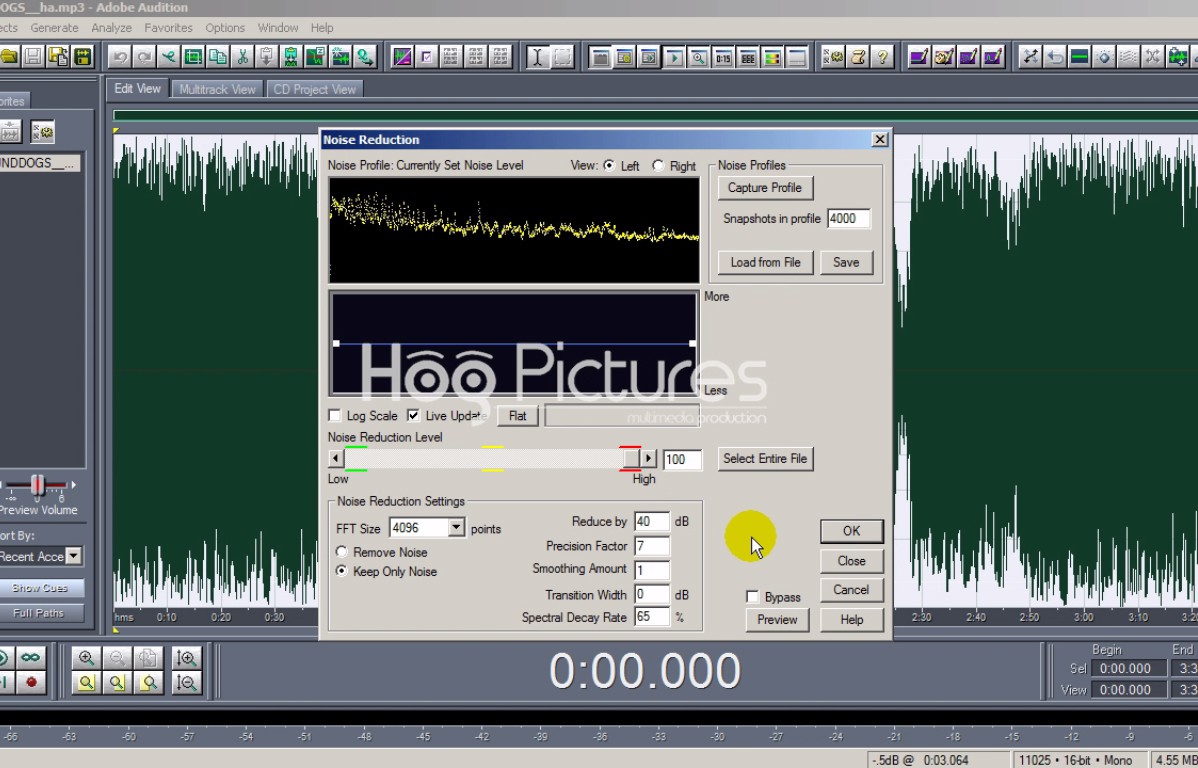The height and width of the screenshot is (768, 1198).
Task: Open the Help menu
Action: coord(322,28)
